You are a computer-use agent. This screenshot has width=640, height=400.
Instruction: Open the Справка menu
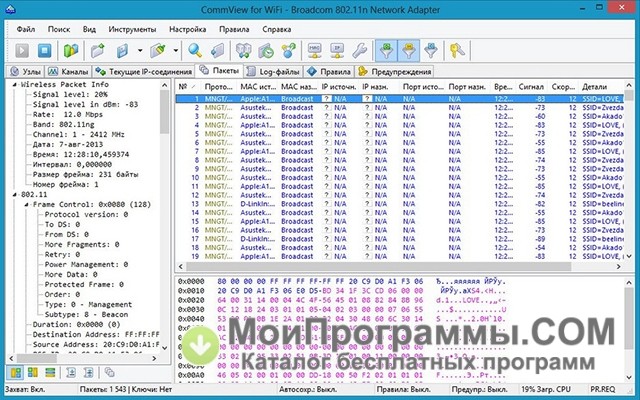[276, 29]
